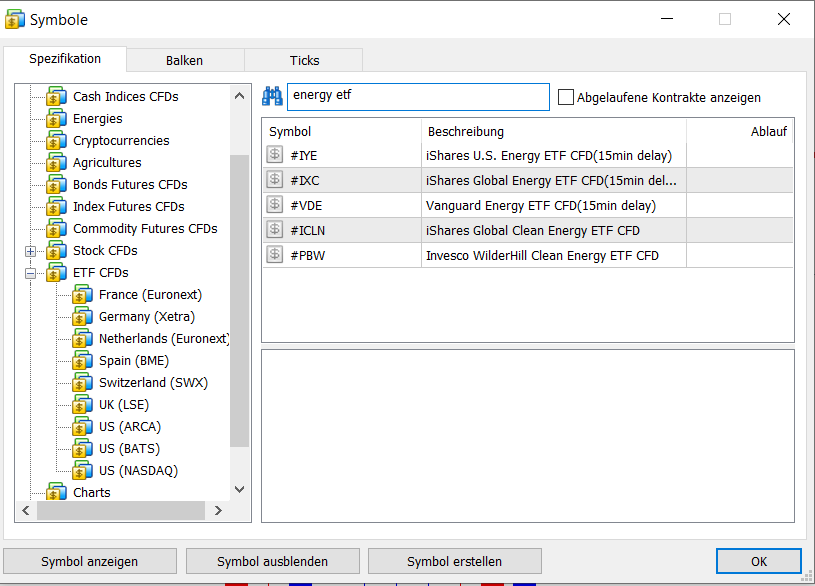Click the Index Futures CFDs folder icon
Screen dimensions: 815x586
pos(56,206)
